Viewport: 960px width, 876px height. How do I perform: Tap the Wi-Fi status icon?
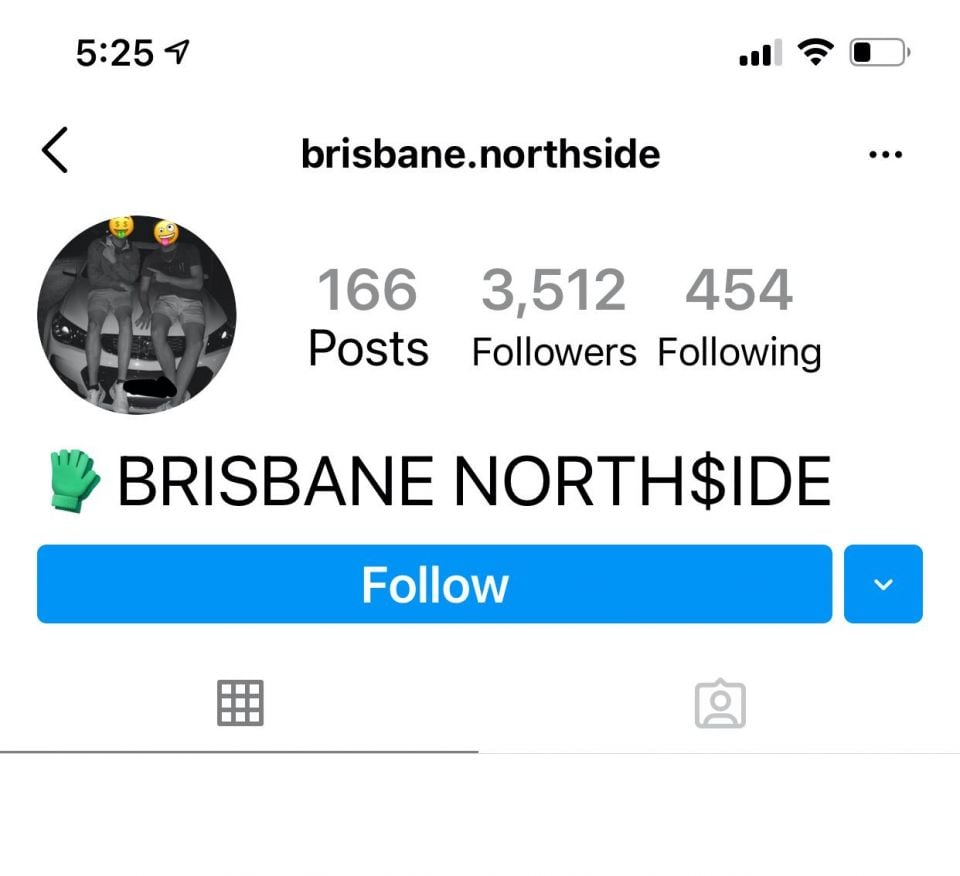tap(815, 52)
